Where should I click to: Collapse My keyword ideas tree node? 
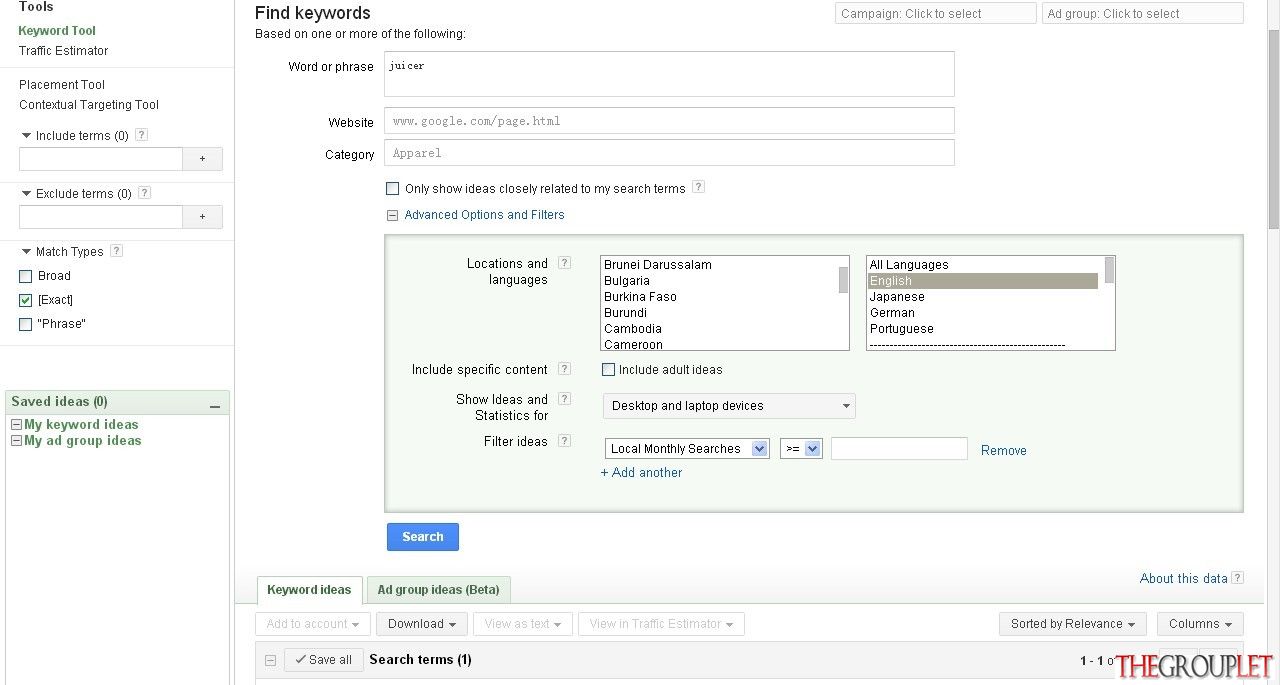coord(16,425)
